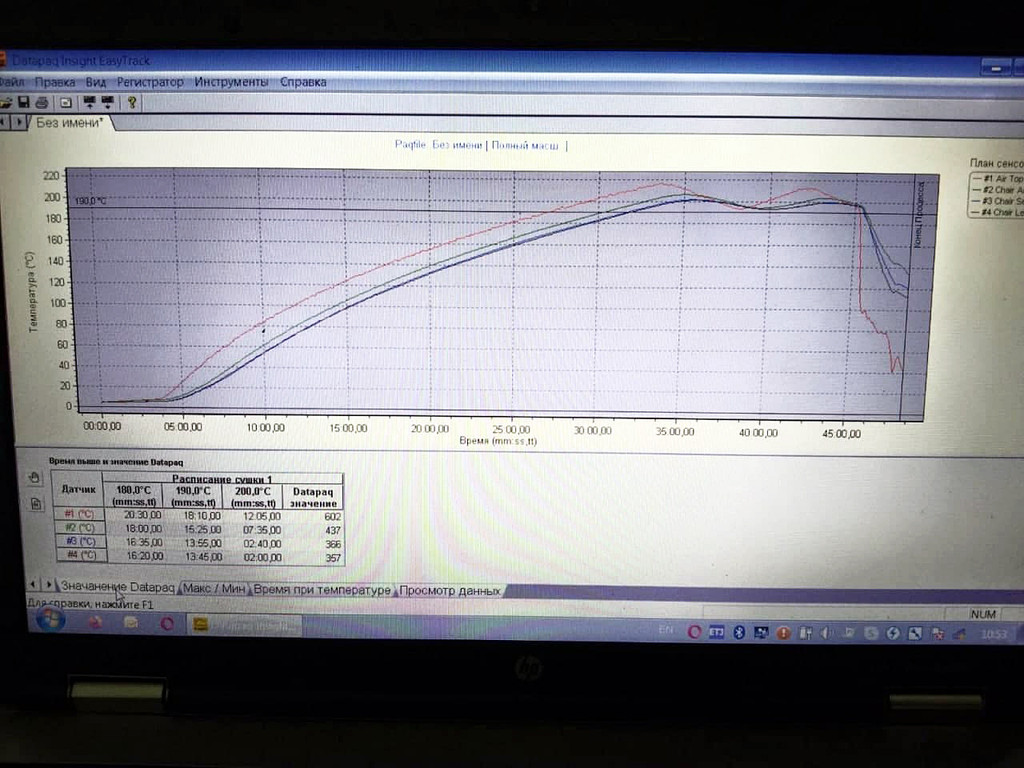Open the Просмотр данных tab
Screen dimensions: 1024x768
(450, 590)
